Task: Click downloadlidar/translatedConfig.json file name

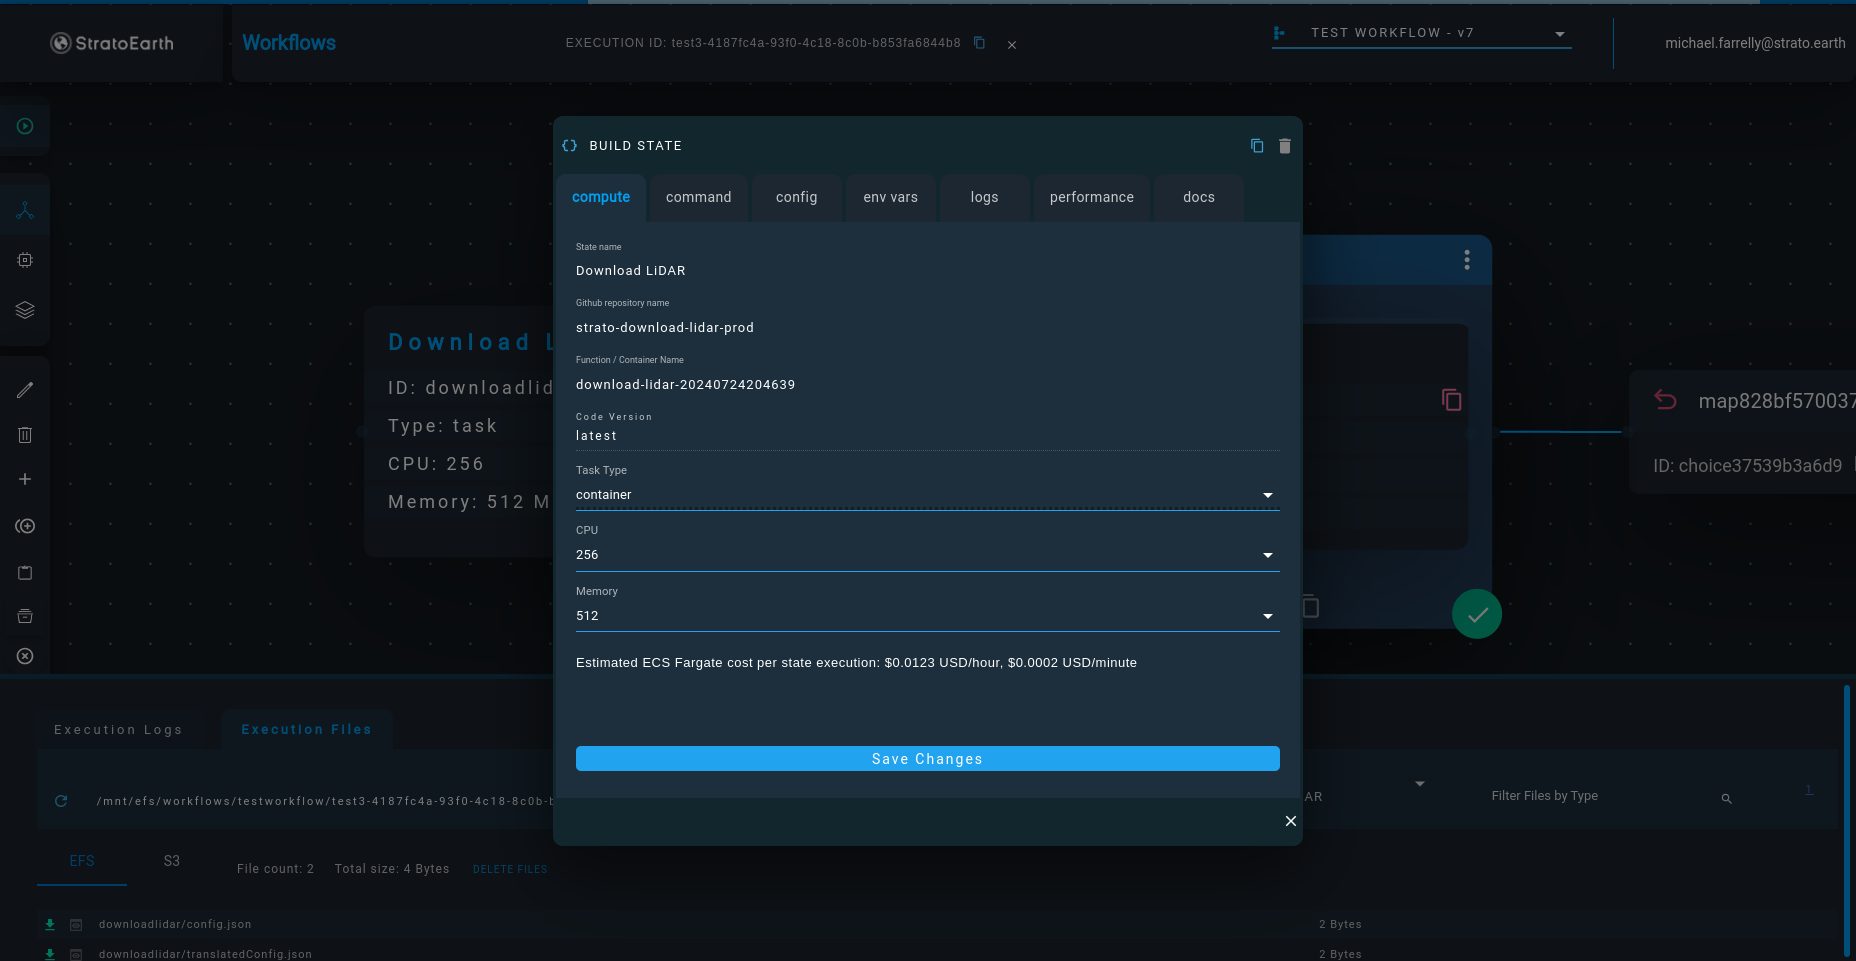Action: (x=205, y=955)
